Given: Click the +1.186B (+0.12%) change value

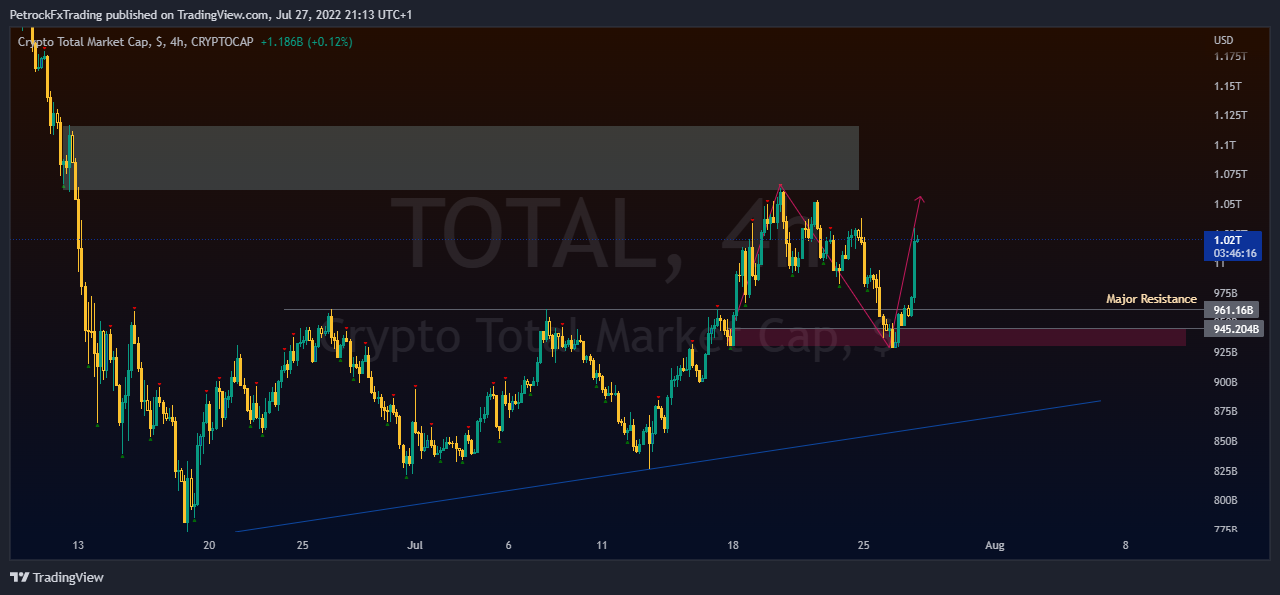Looking at the screenshot, I should pyautogui.click(x=306, y=41).
